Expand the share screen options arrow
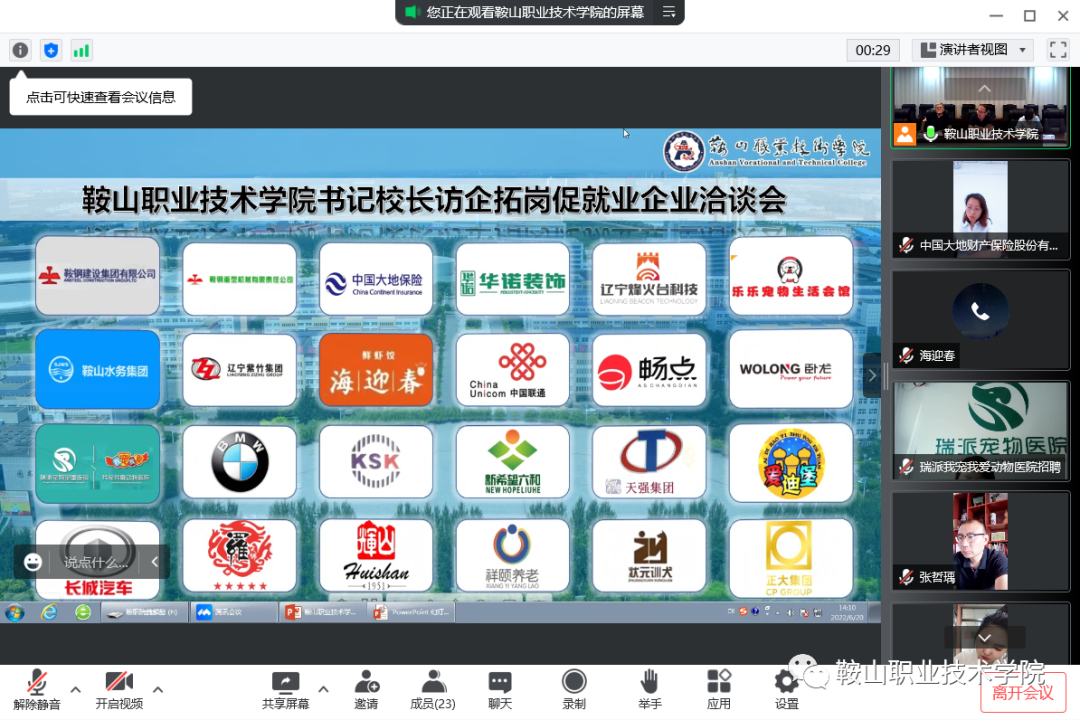 [x=322, y=688]
